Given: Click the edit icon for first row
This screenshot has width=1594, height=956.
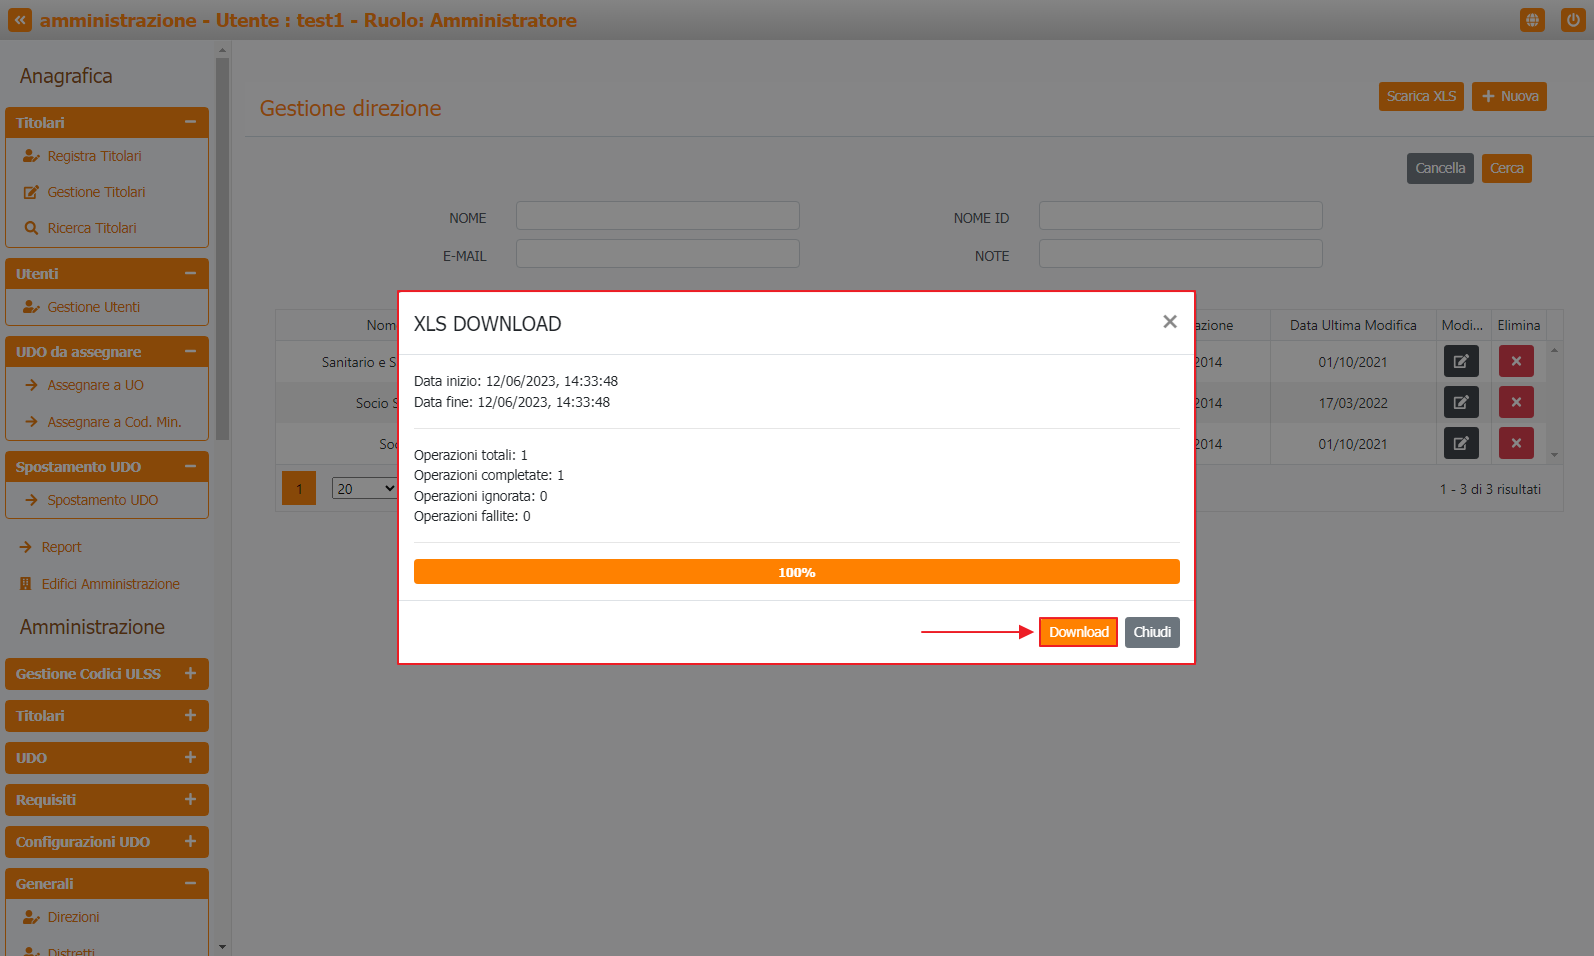Looking at the screenshot, I should point(1460,361).
